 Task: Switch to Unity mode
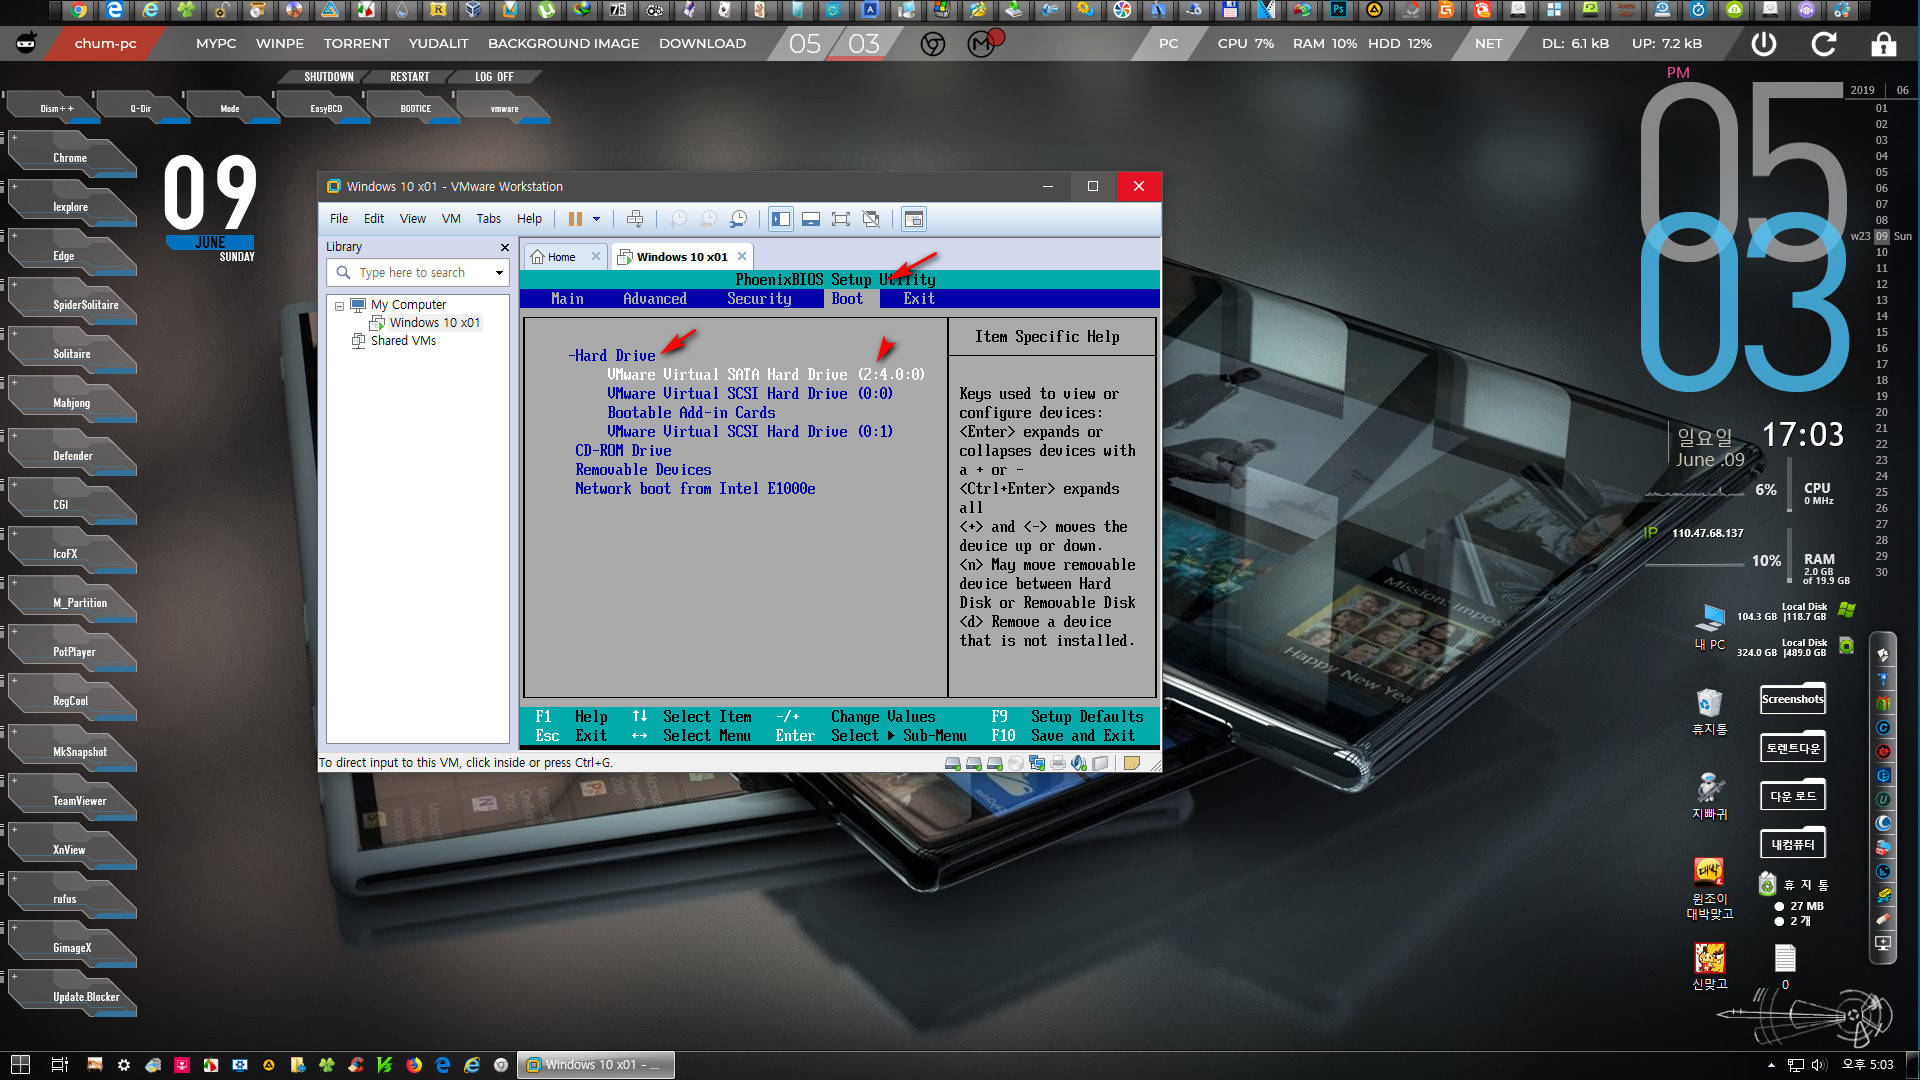pyautogui.click(x=871, y=219)
